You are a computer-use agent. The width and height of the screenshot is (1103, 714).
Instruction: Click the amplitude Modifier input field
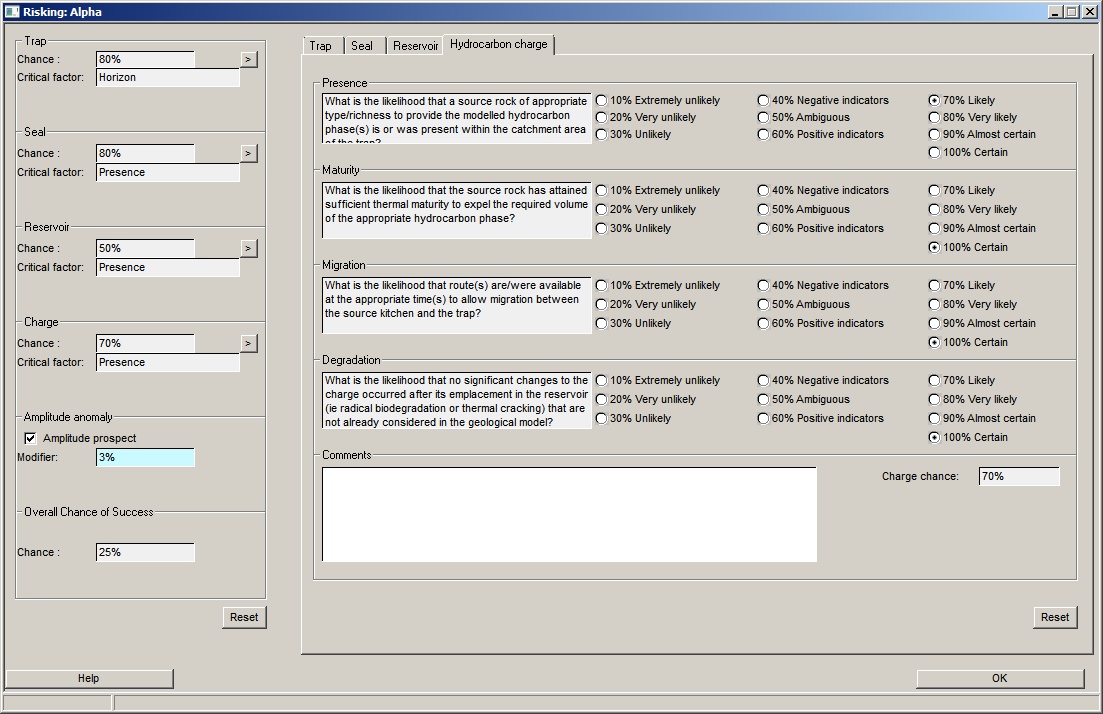click(x=146, y=457)
